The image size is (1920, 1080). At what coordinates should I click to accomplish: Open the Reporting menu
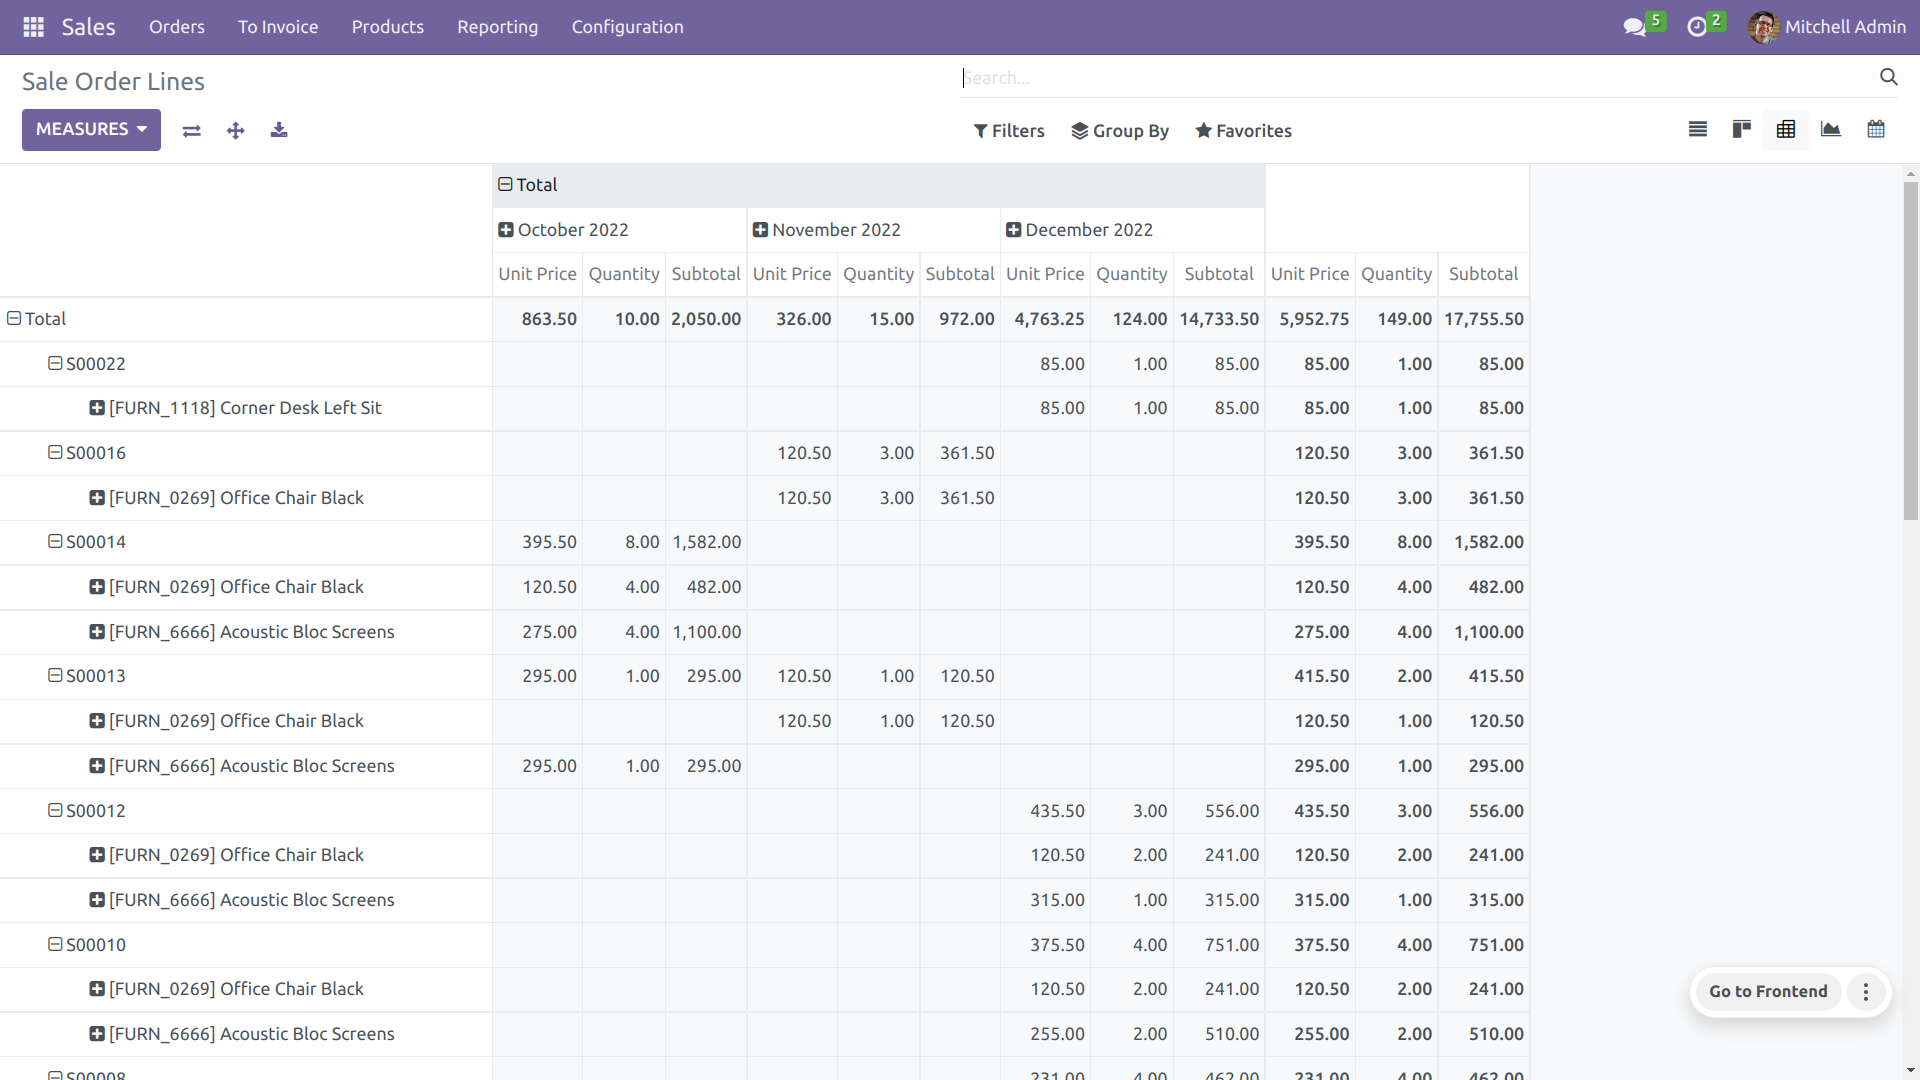coord(497,27)
